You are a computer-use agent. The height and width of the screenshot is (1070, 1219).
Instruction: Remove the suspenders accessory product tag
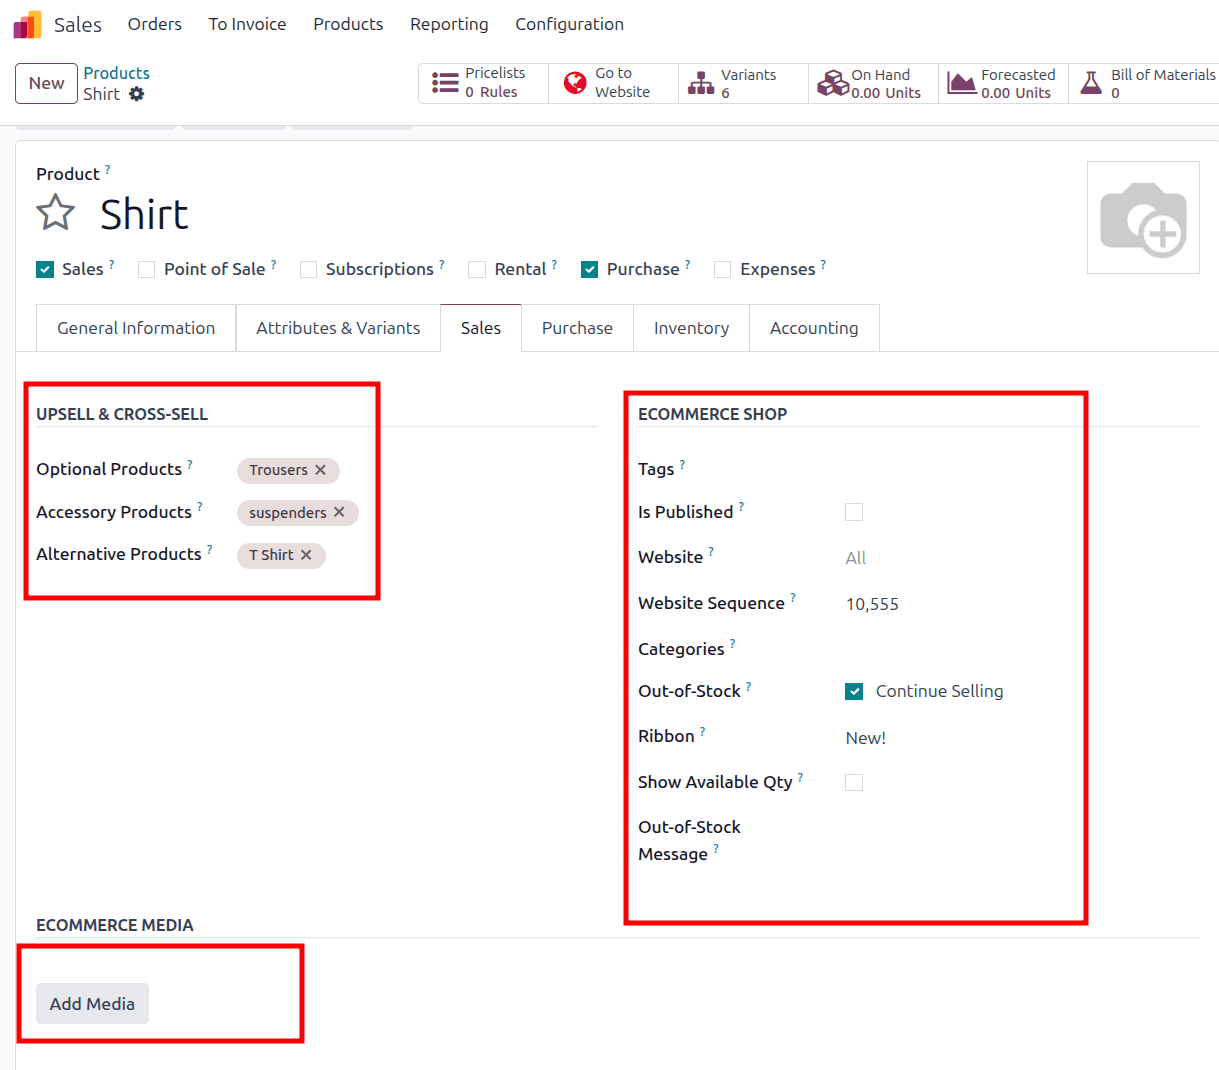click(339, 512)
